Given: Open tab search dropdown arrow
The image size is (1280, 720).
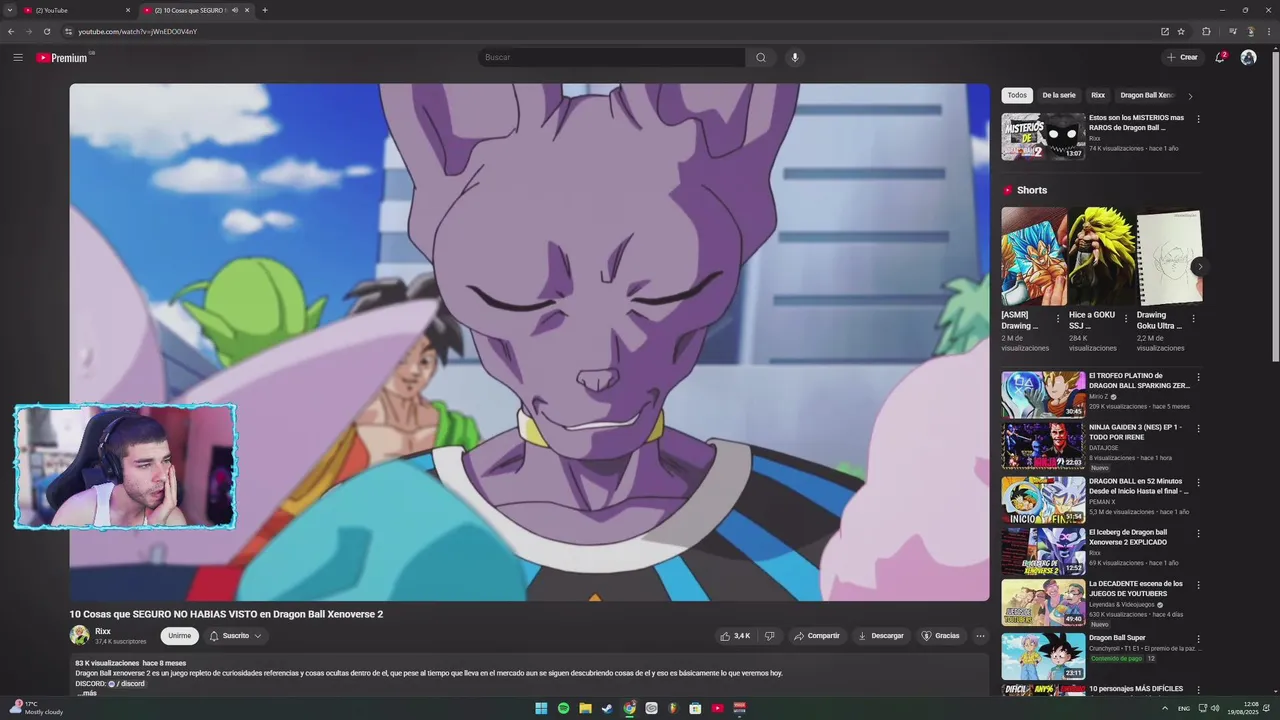Looking at the screenshot, I should click(10, 10).
